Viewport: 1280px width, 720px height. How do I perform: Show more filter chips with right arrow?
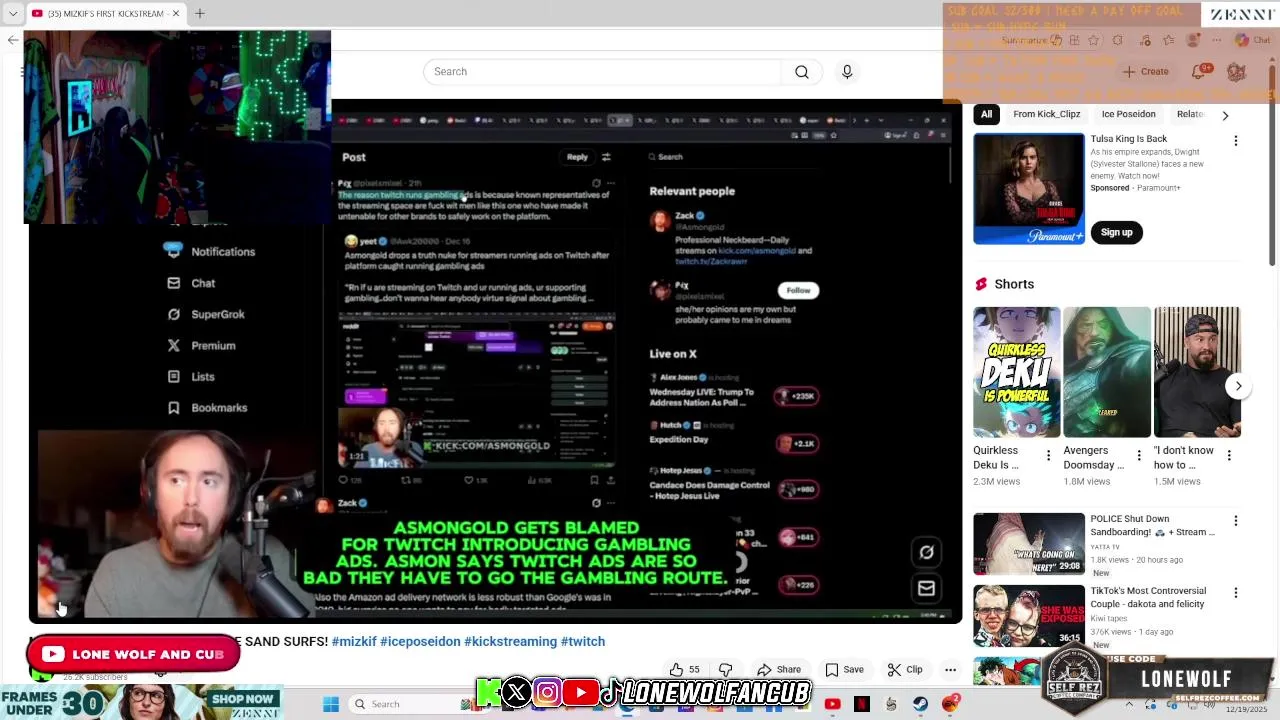(1225, 115)
